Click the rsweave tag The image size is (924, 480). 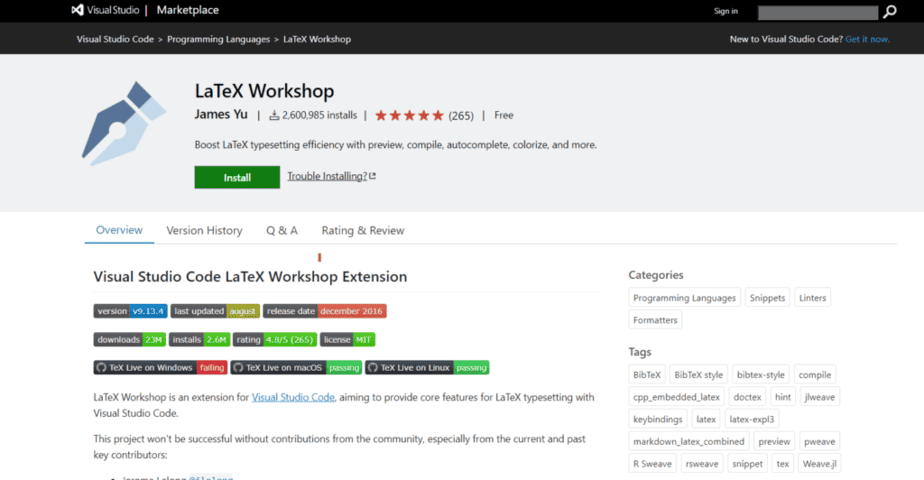(x=702, y=464)
